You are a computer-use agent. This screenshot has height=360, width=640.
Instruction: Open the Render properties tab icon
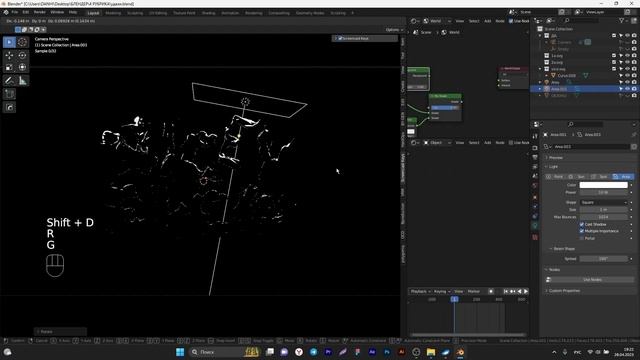(535, 148)
